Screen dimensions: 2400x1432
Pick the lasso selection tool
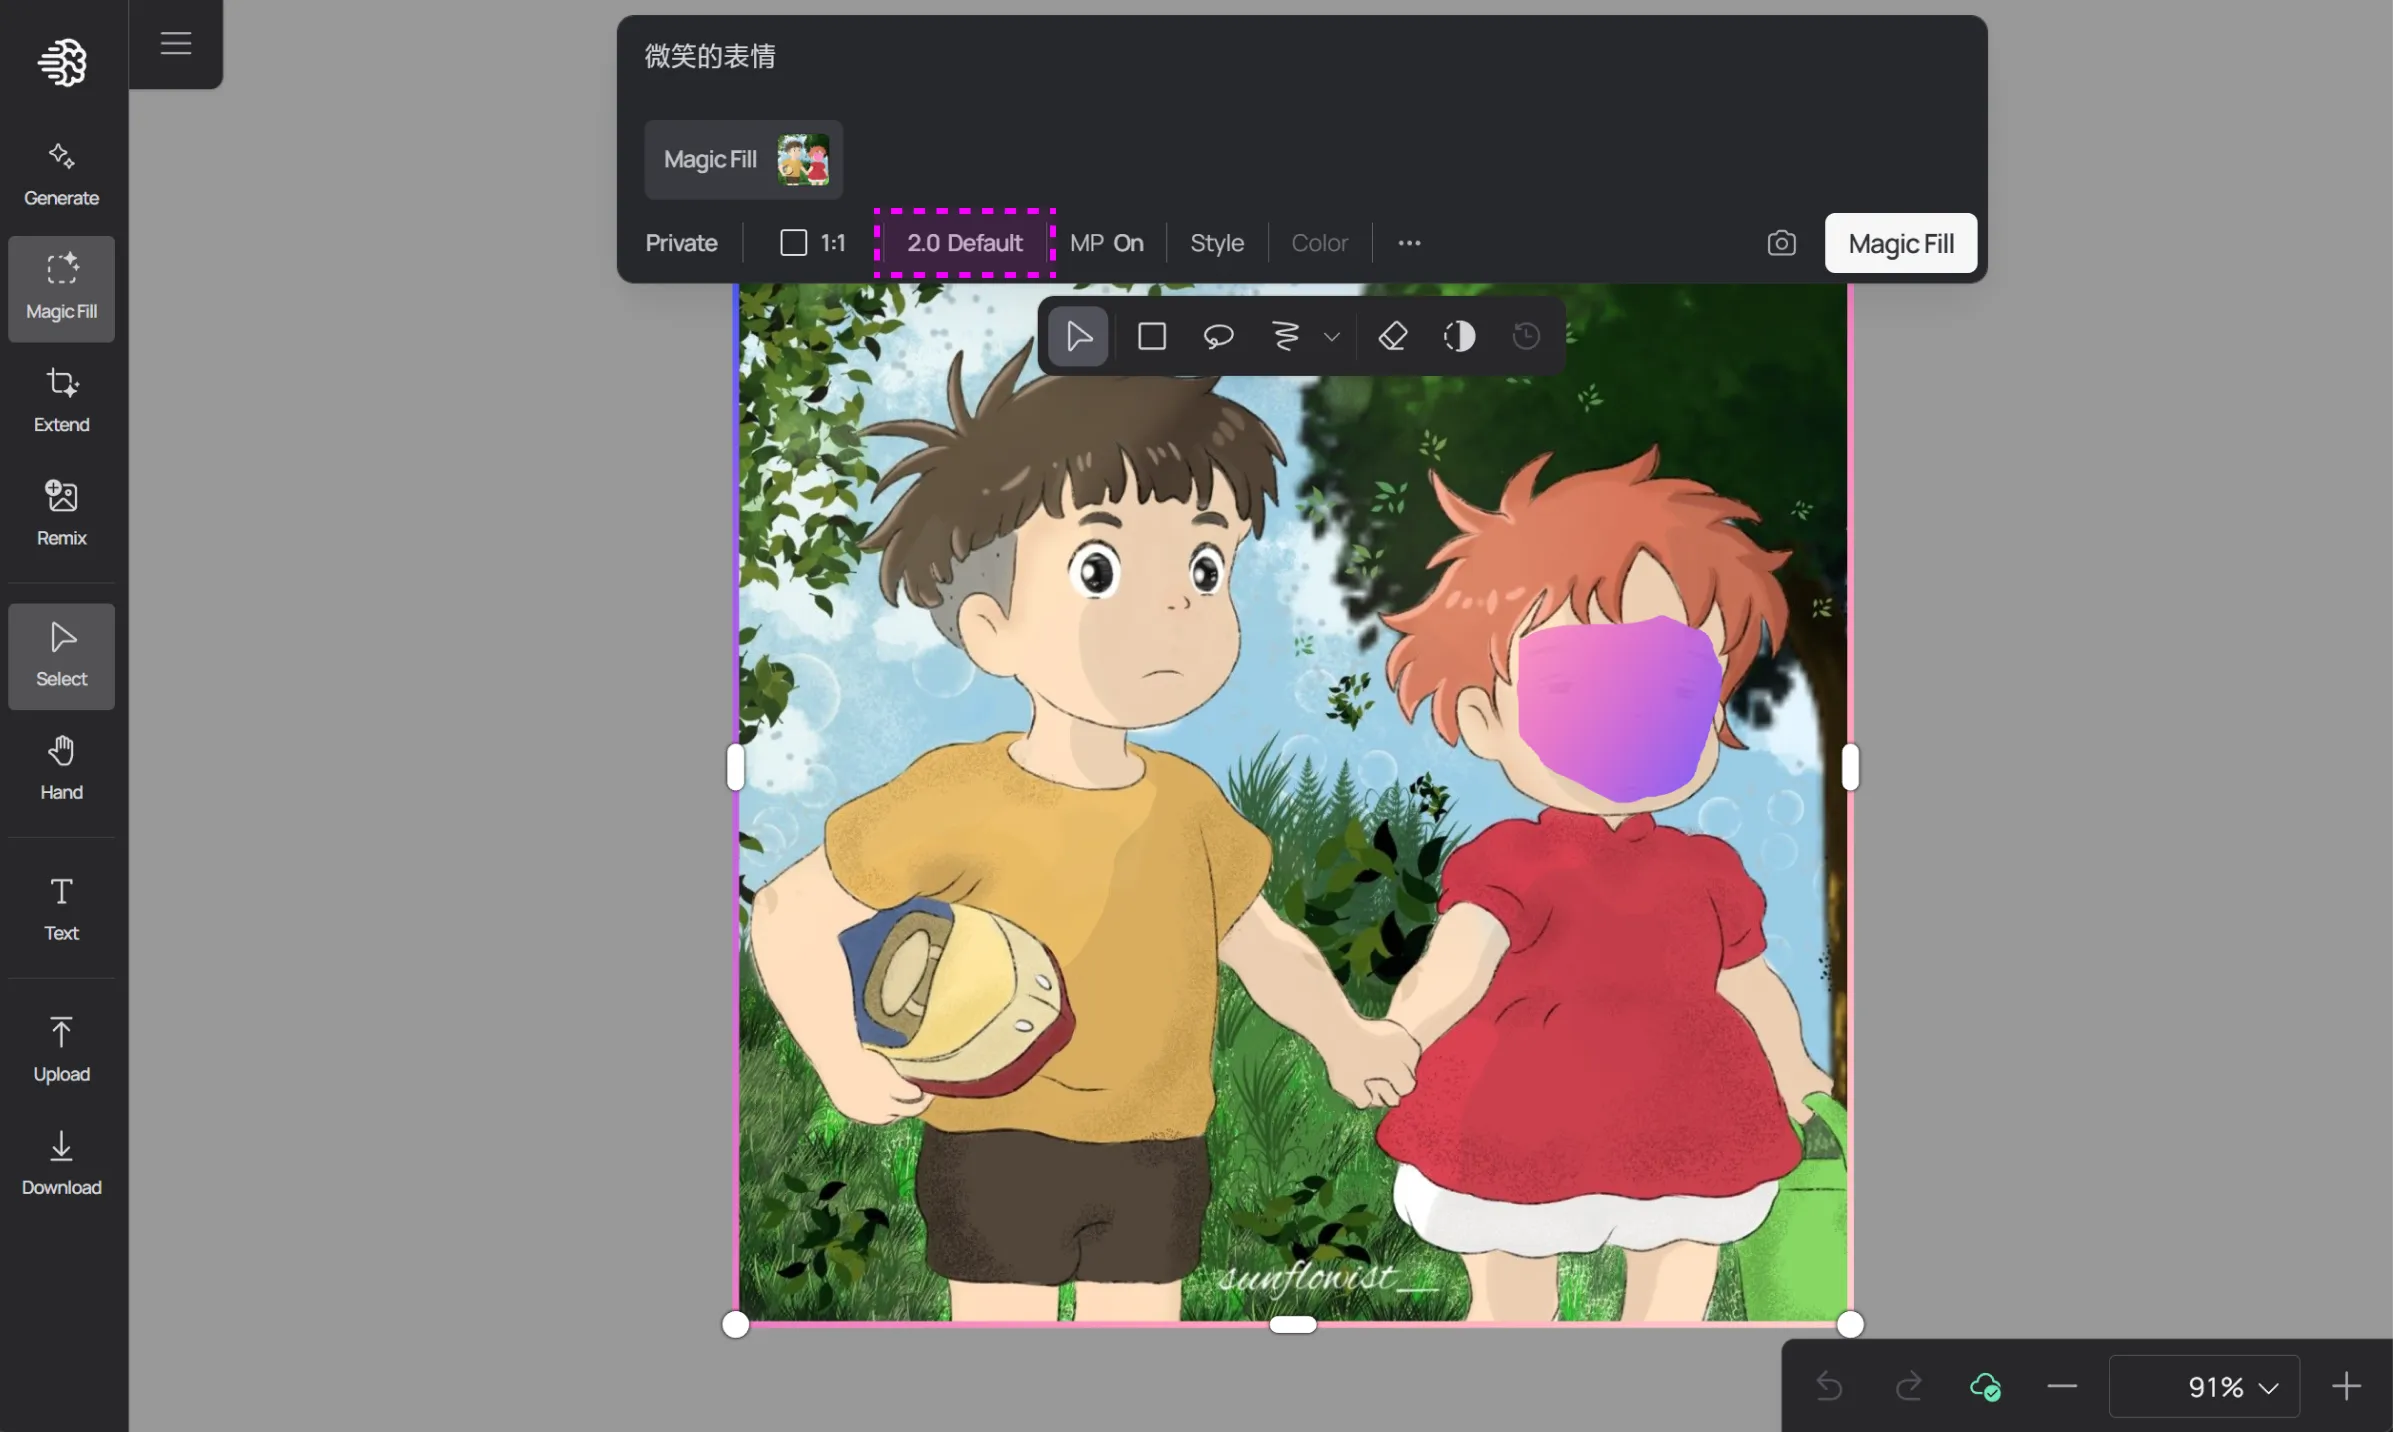(x=1218, y=337)
